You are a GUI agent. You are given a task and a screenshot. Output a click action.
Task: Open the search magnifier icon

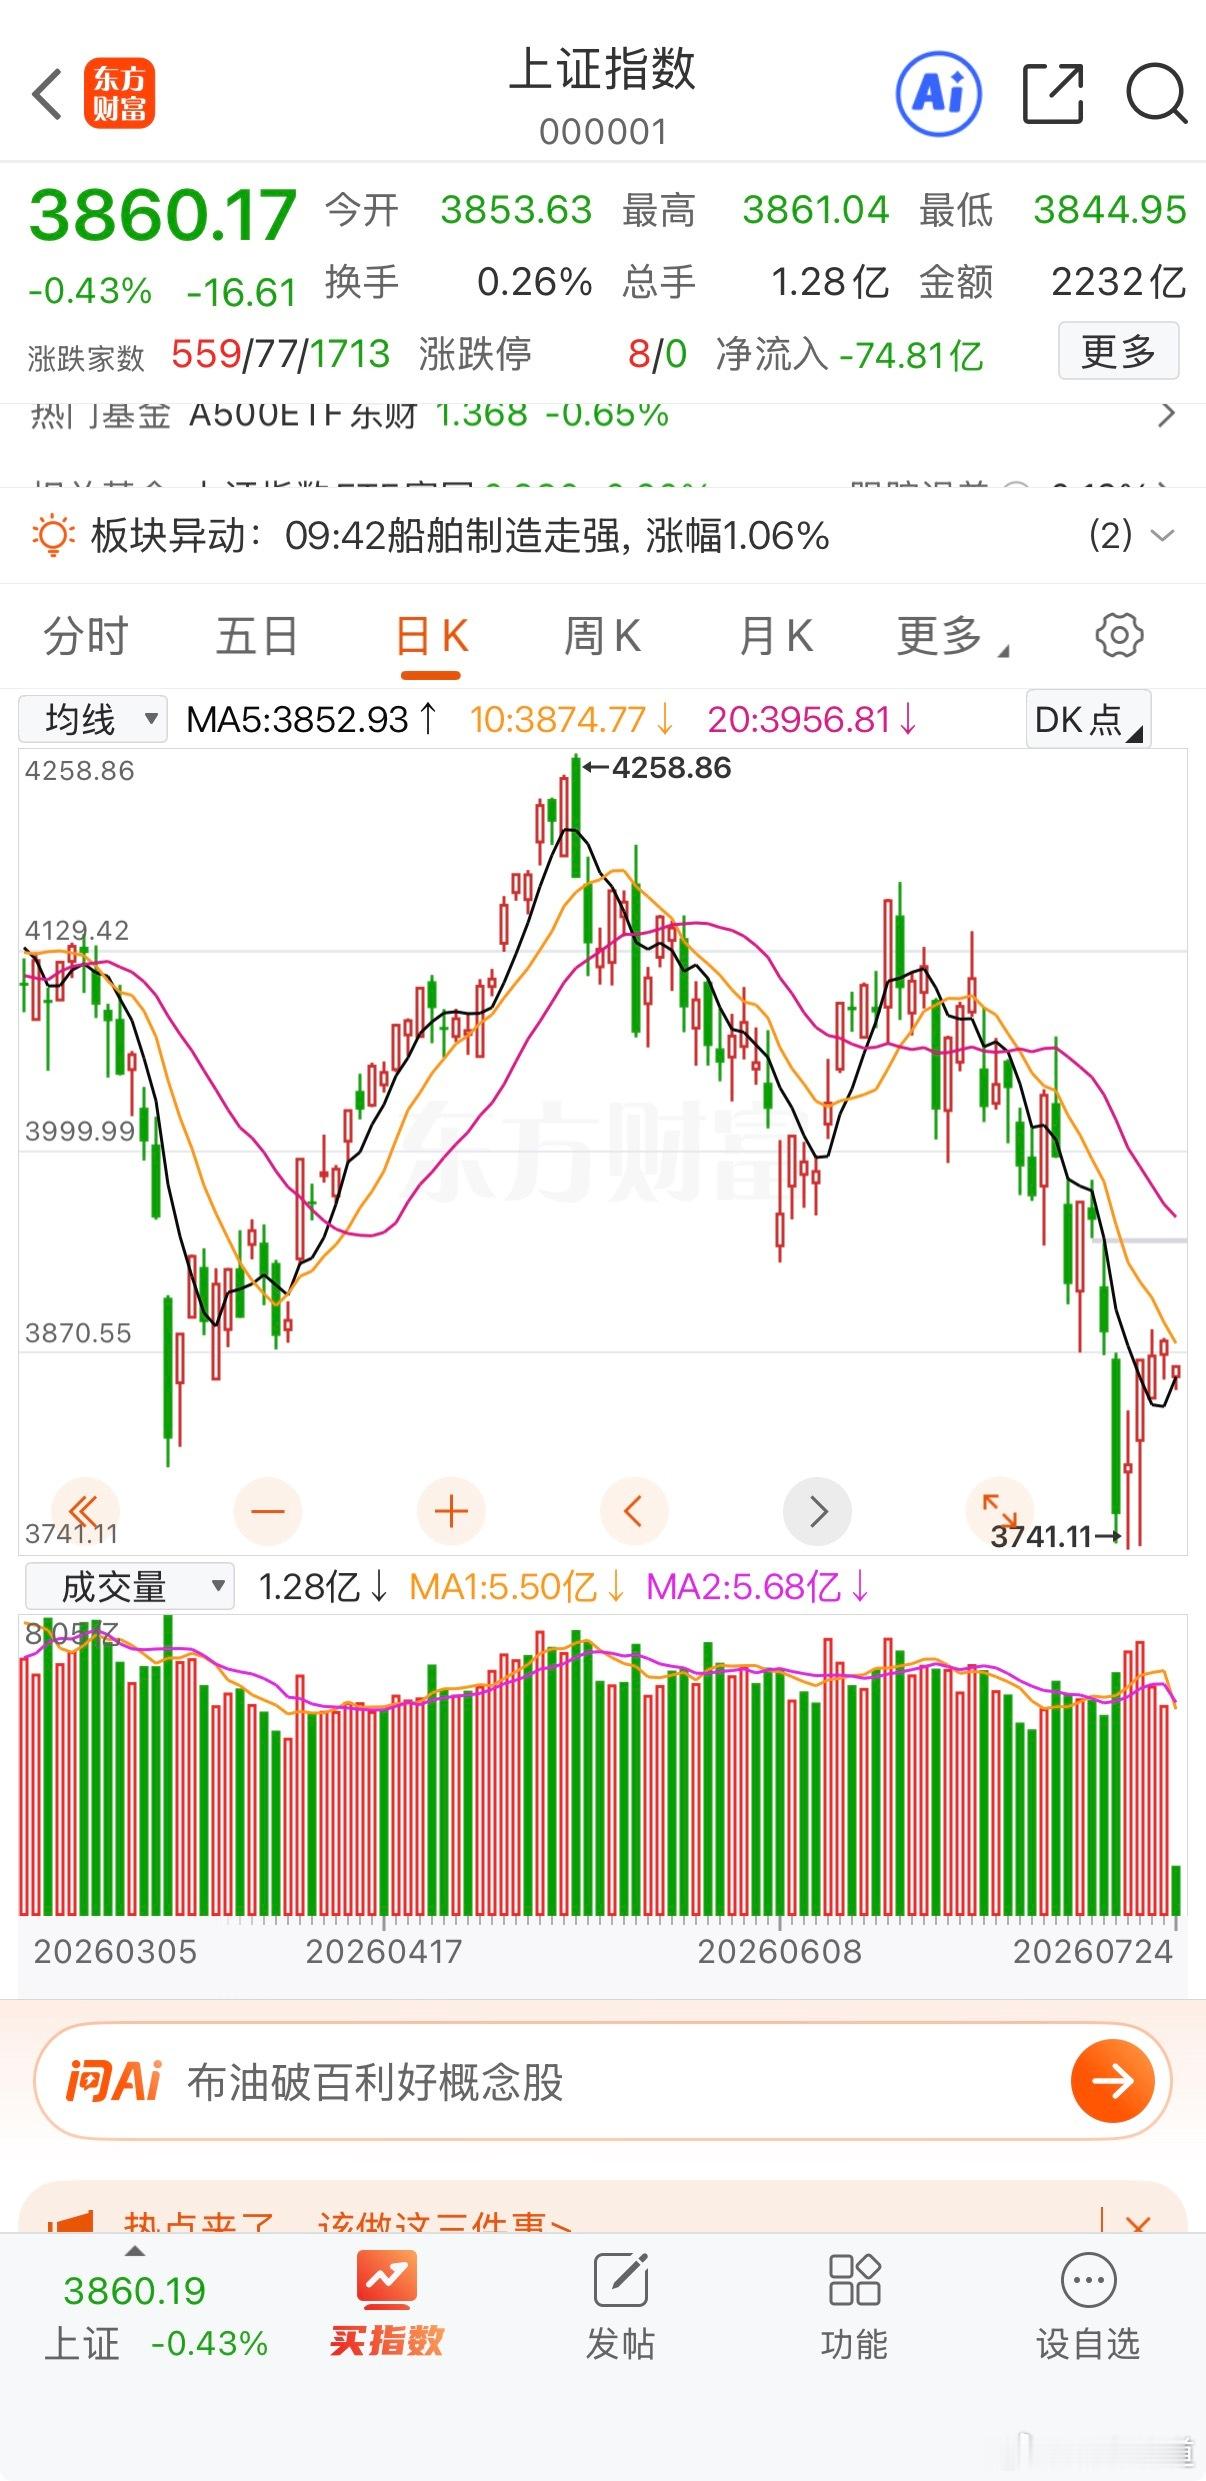pos(1157,94)
